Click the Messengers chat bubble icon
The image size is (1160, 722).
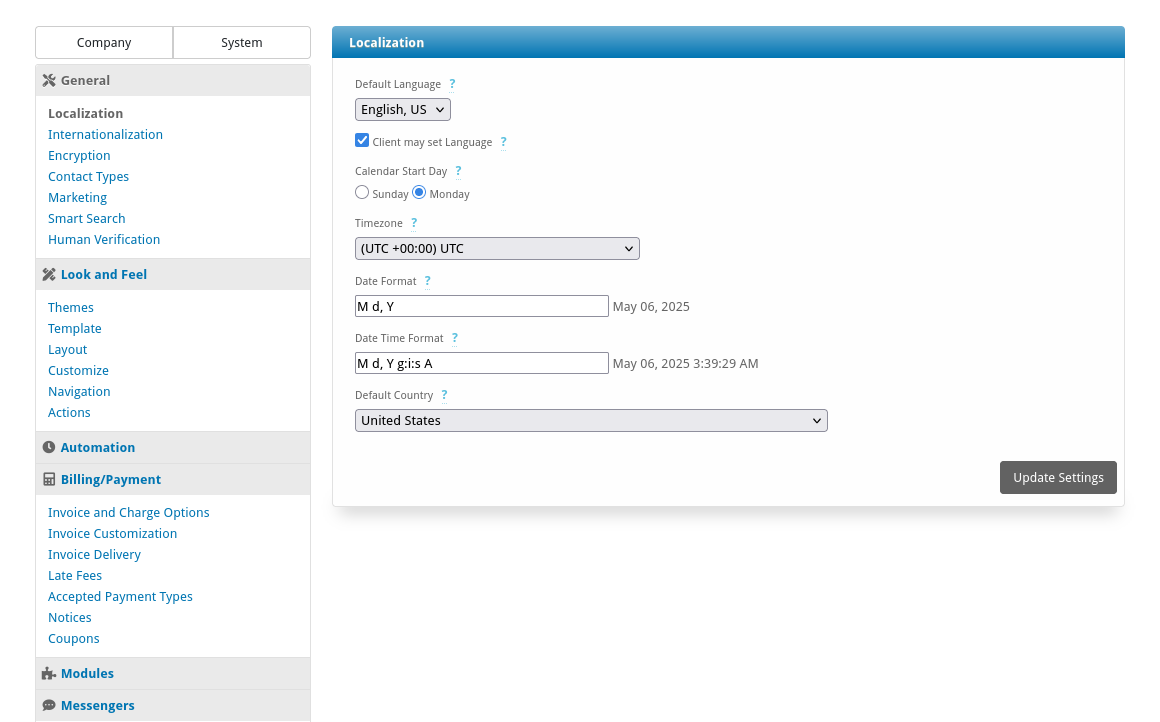coord(49,706)
